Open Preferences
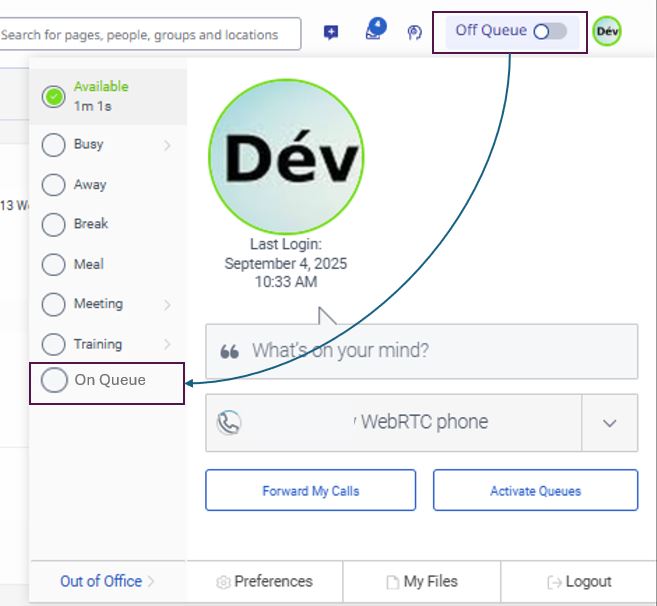This screenshot has width=657, height=606. pos(264,582)
